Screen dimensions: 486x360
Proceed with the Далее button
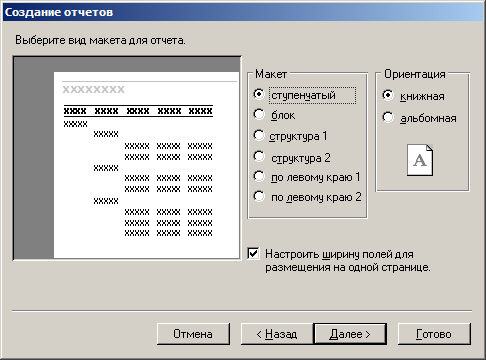pyautogui.click(x=350, y=334)
